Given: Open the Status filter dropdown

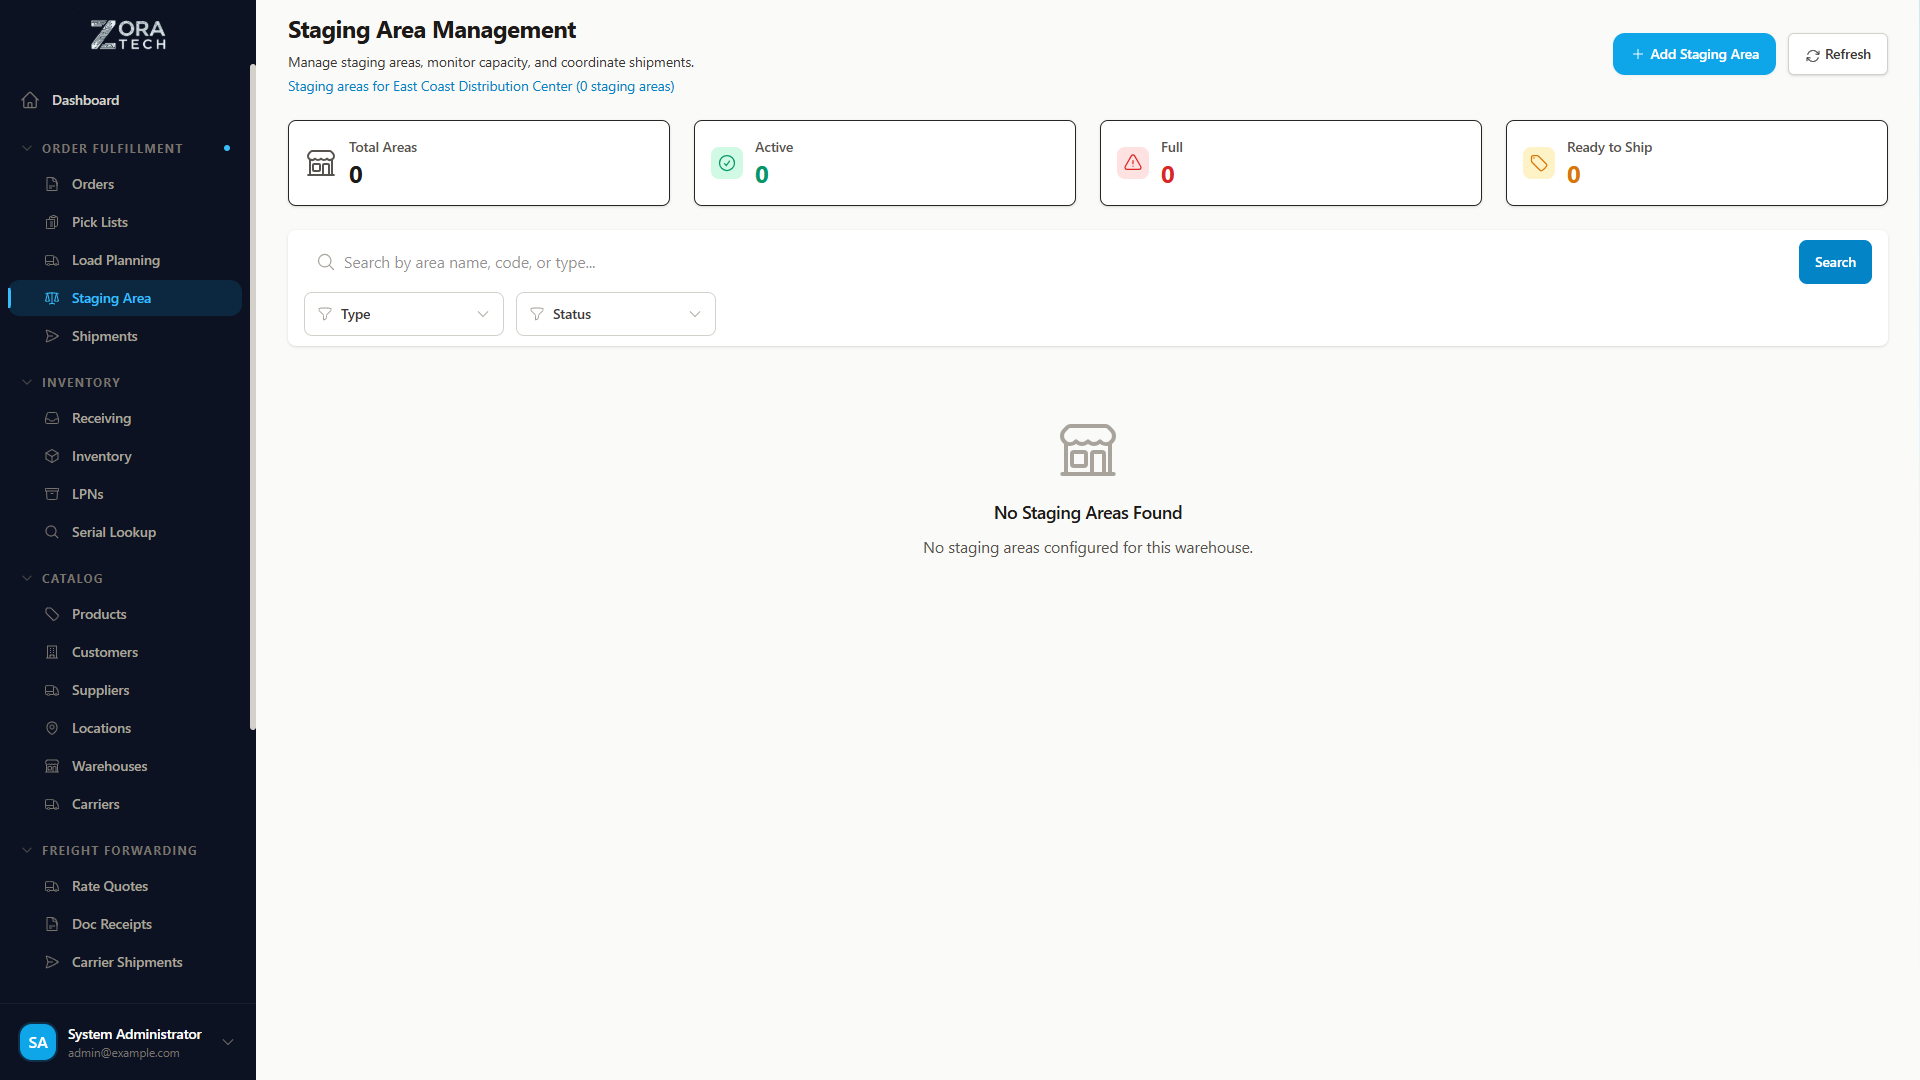Looking at the screenshot, I should point(616,314).
